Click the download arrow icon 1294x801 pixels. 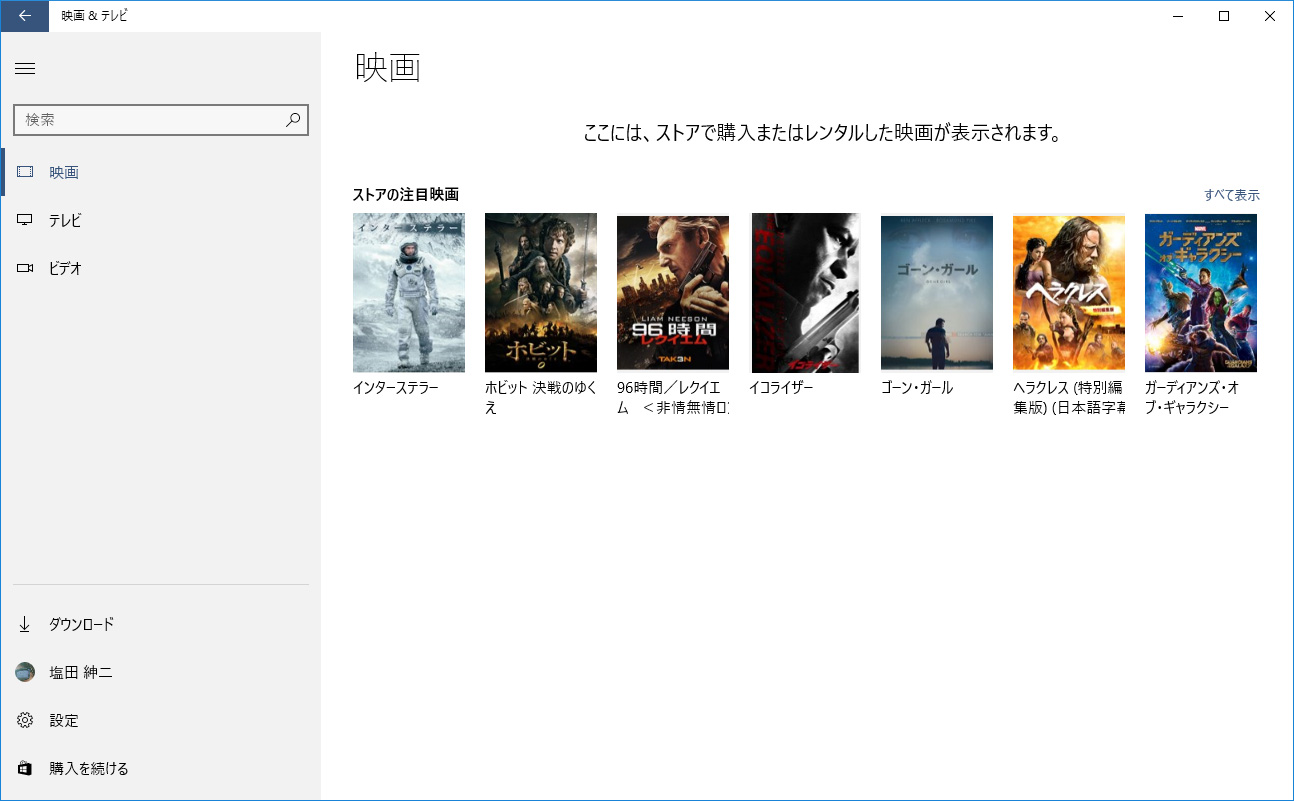25,624
